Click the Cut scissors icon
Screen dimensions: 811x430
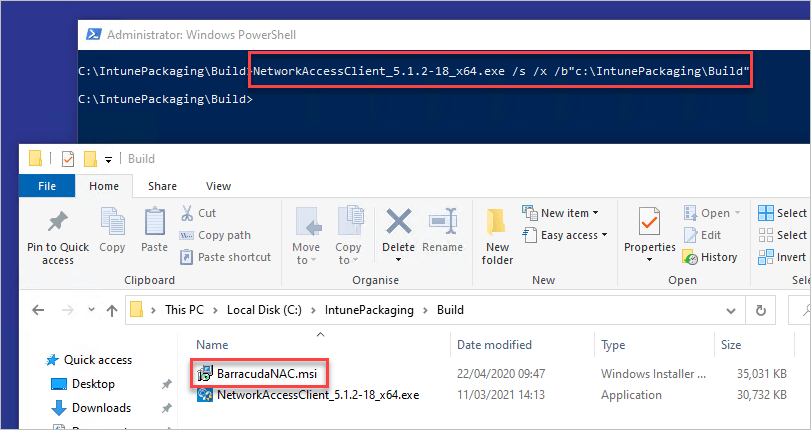[187, 213]
